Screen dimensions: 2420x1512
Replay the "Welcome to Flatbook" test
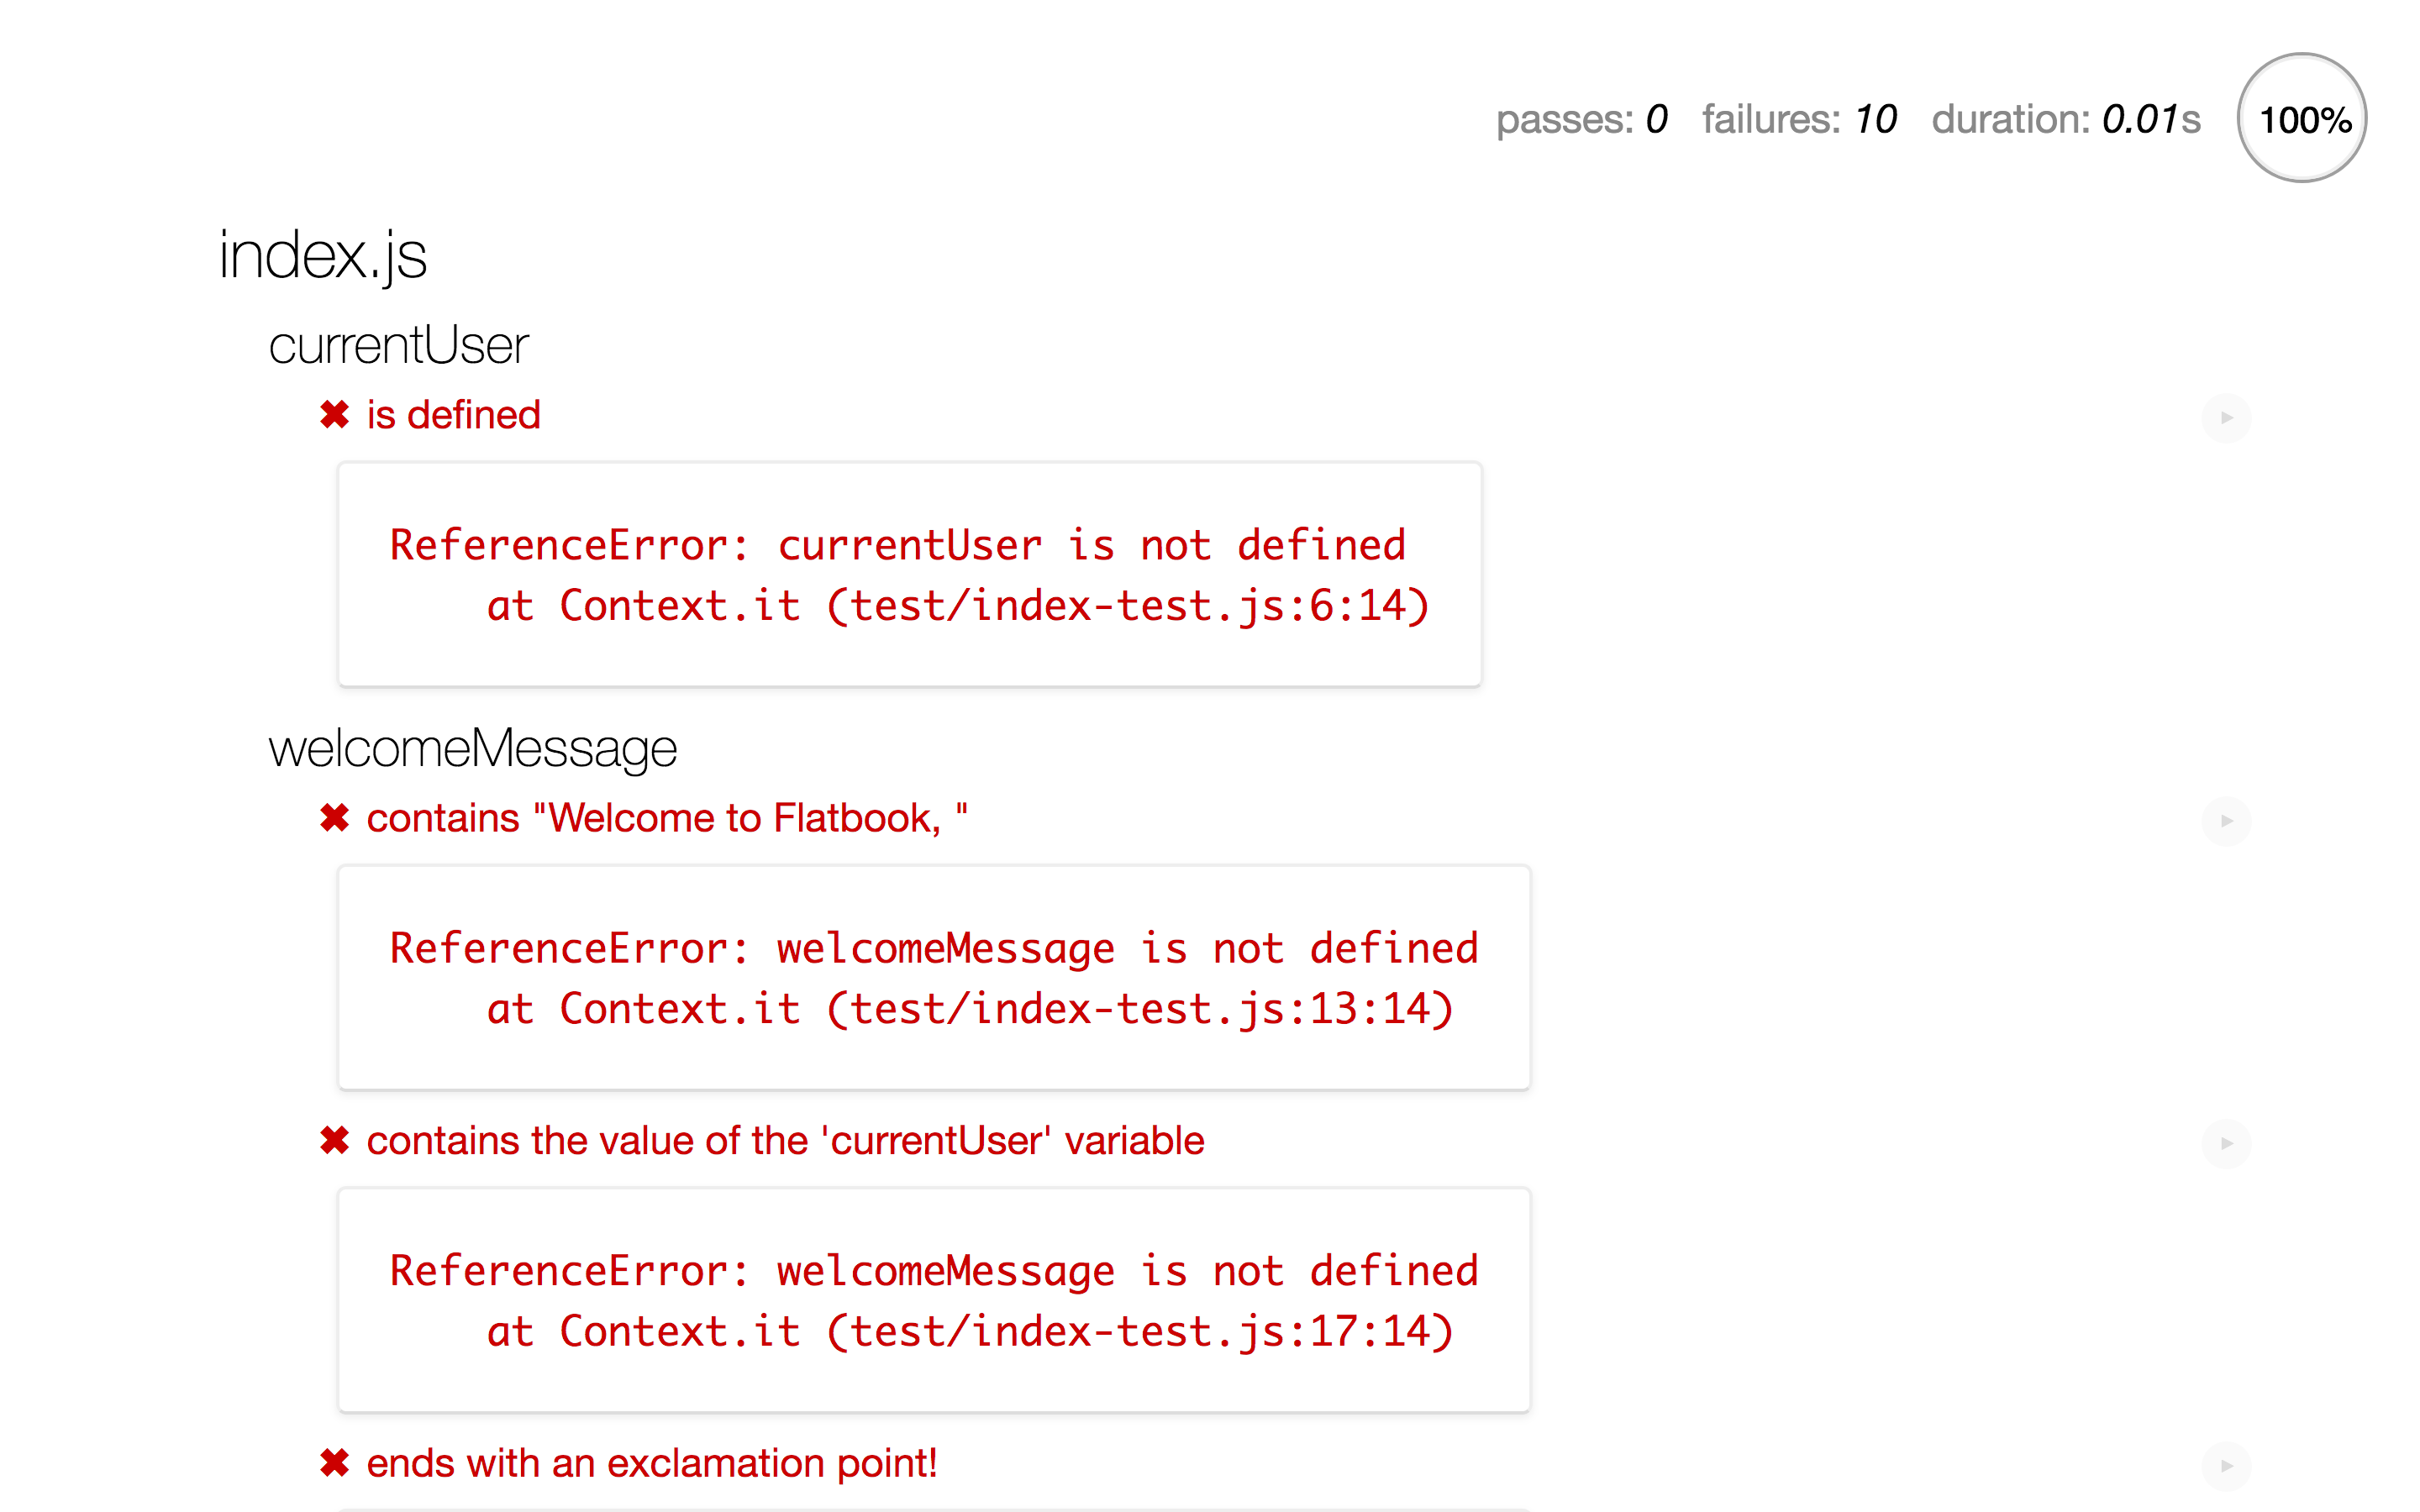pos(2226,821)
